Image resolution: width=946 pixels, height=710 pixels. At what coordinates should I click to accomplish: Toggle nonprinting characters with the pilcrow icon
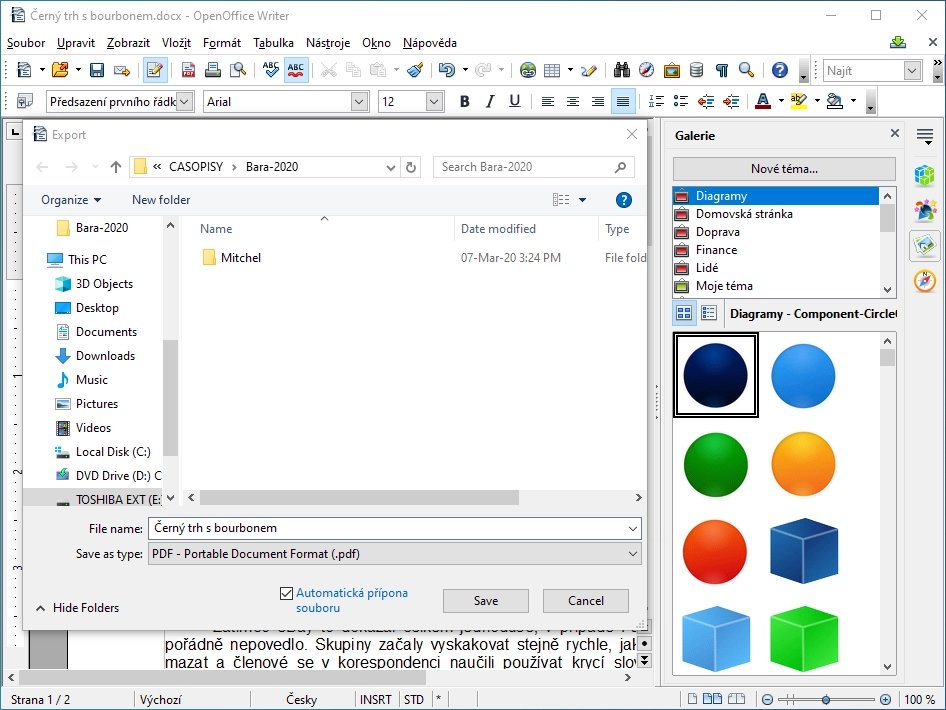tap(722, 70)
